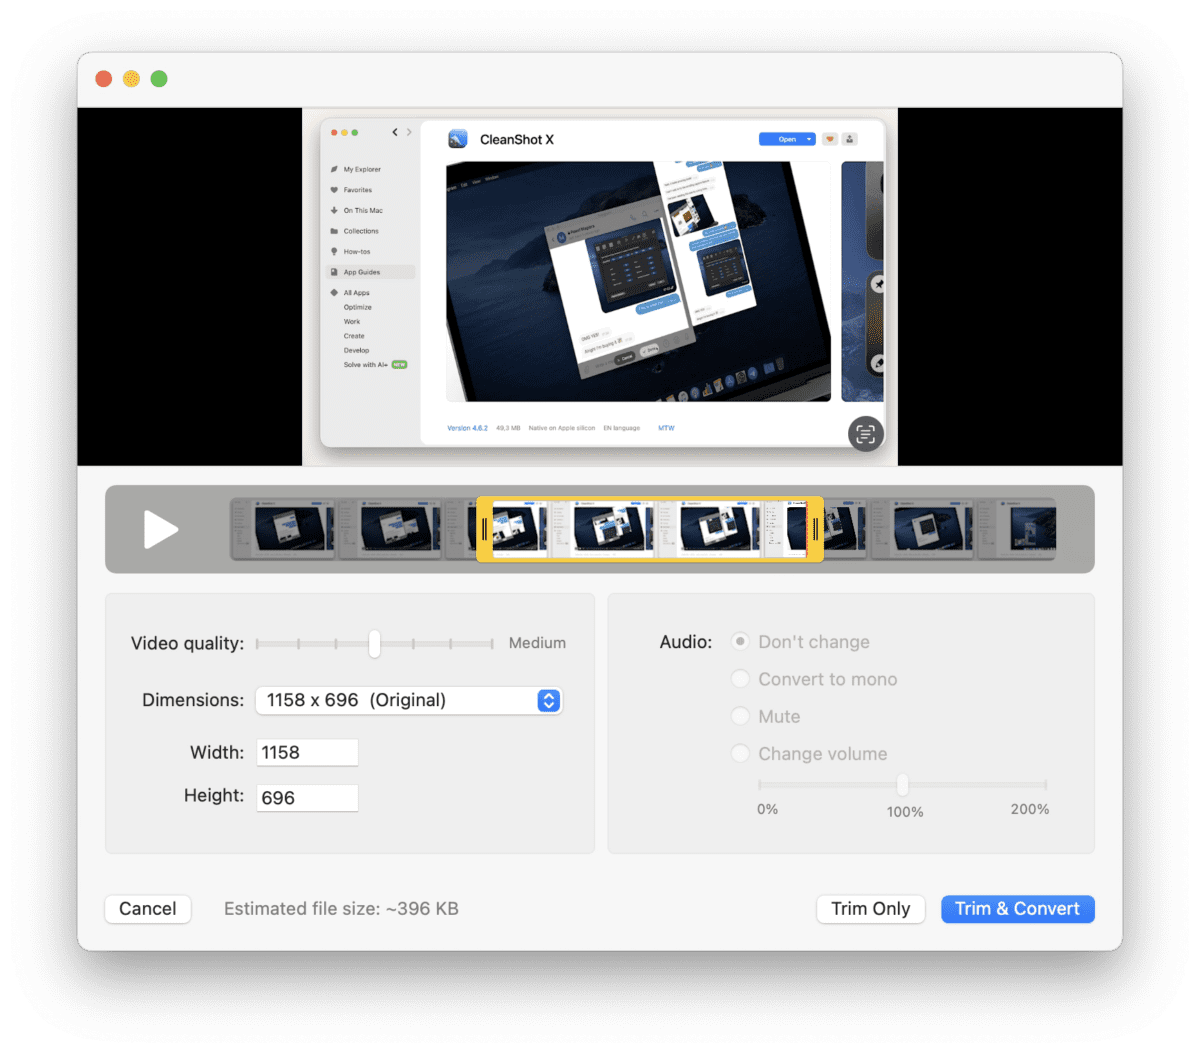Click the forward arrow in preview window
This screenshot has height=1053, width=1200.
click(x=409, y=132)
